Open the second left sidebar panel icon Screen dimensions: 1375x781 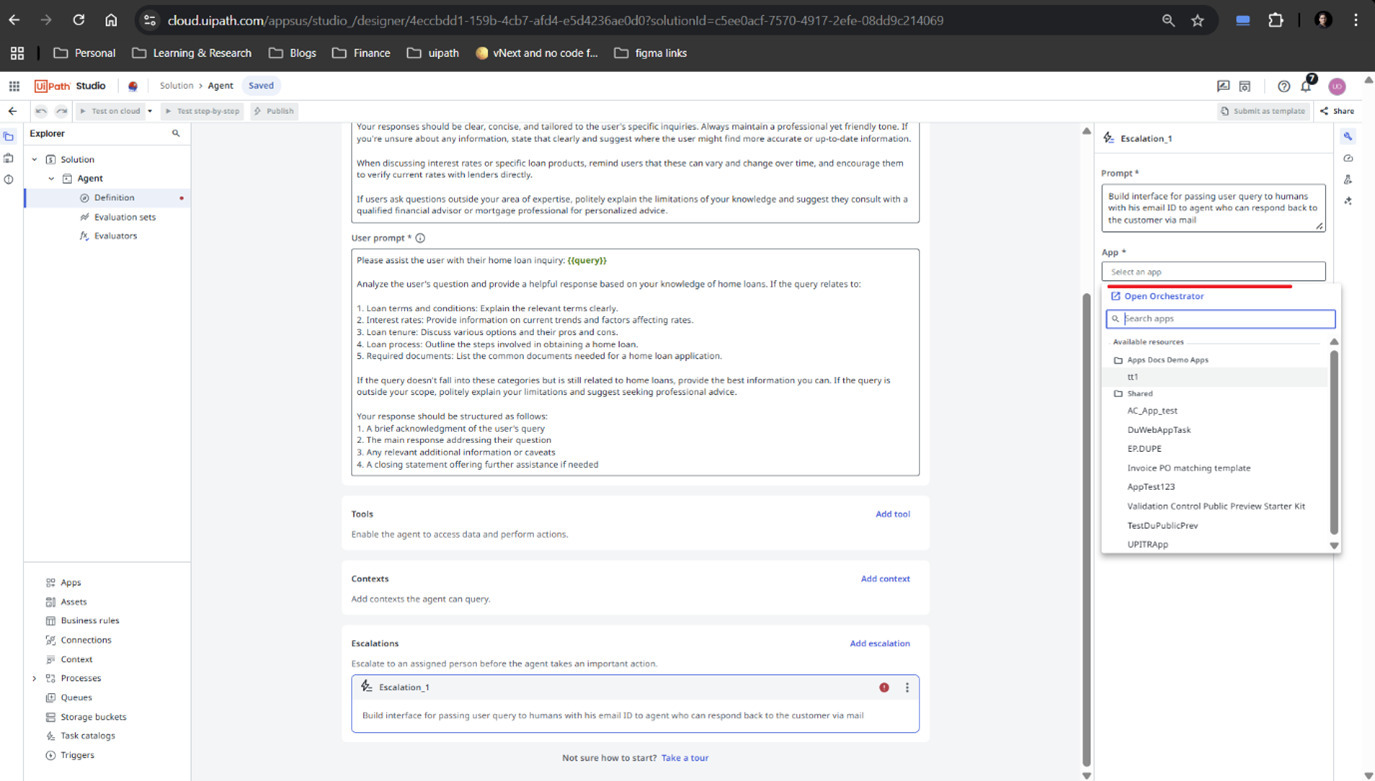(9, 158)
